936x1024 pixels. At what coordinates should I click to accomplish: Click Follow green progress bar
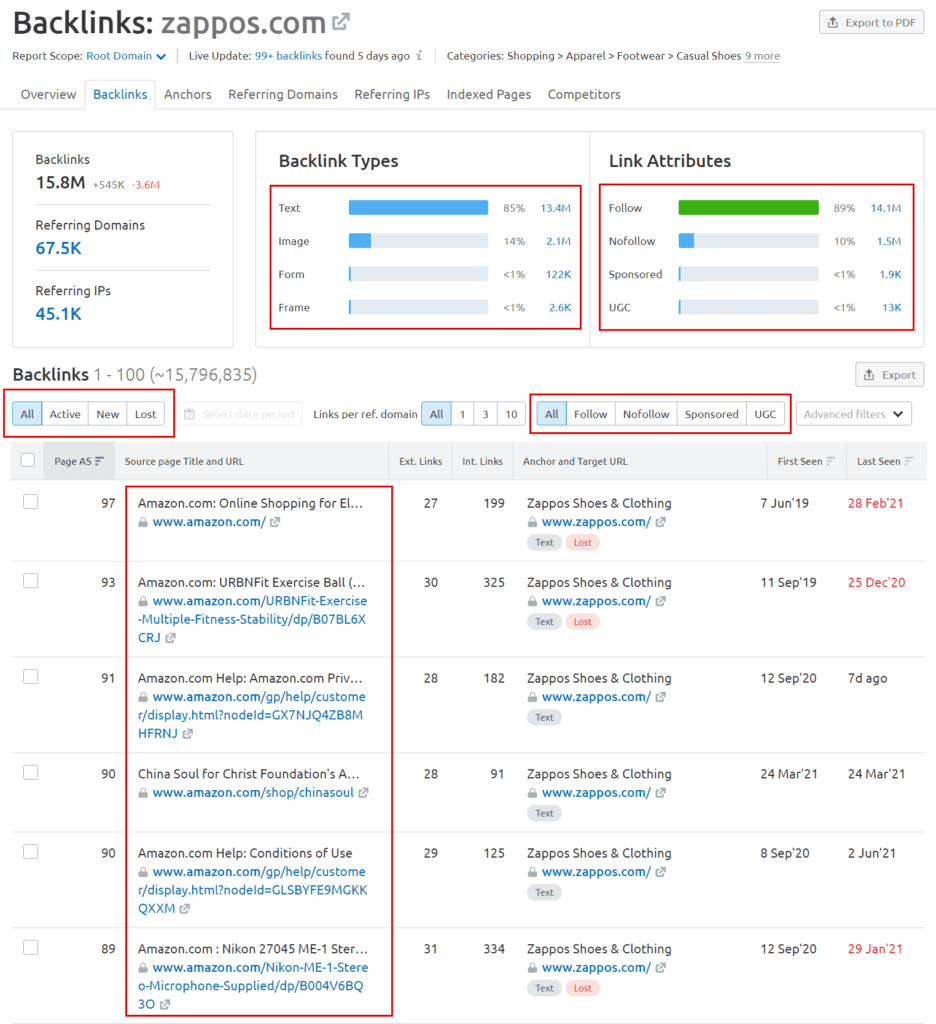pyautogui.click(x=749, y=208)
